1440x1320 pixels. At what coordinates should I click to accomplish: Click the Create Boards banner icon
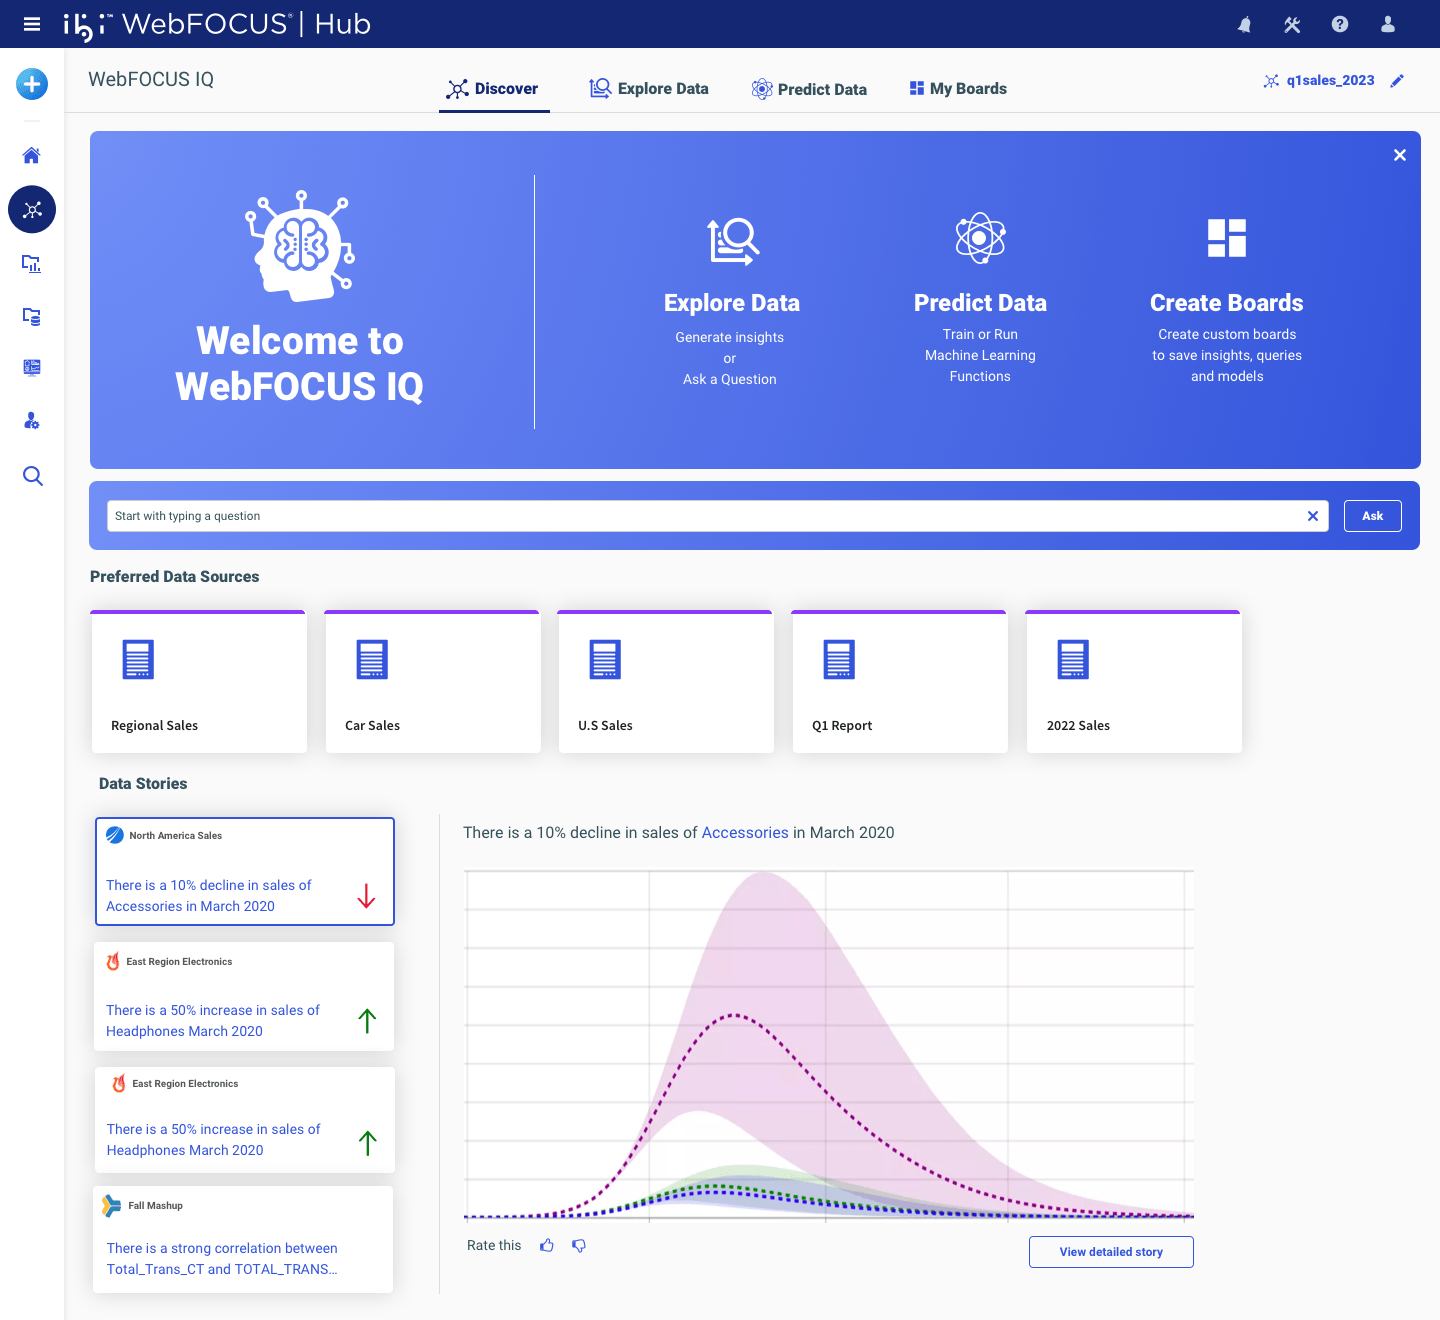tap(1227, 238)
